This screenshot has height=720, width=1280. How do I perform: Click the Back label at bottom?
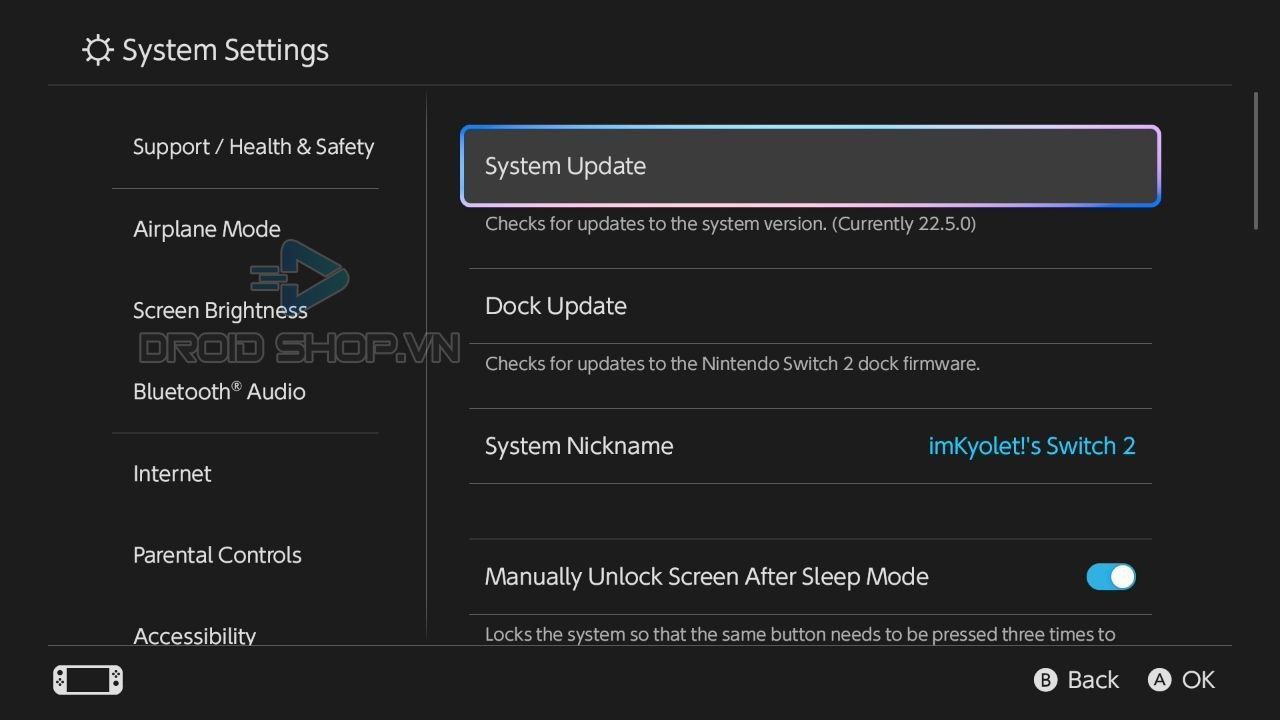(x=1093, y=680)
